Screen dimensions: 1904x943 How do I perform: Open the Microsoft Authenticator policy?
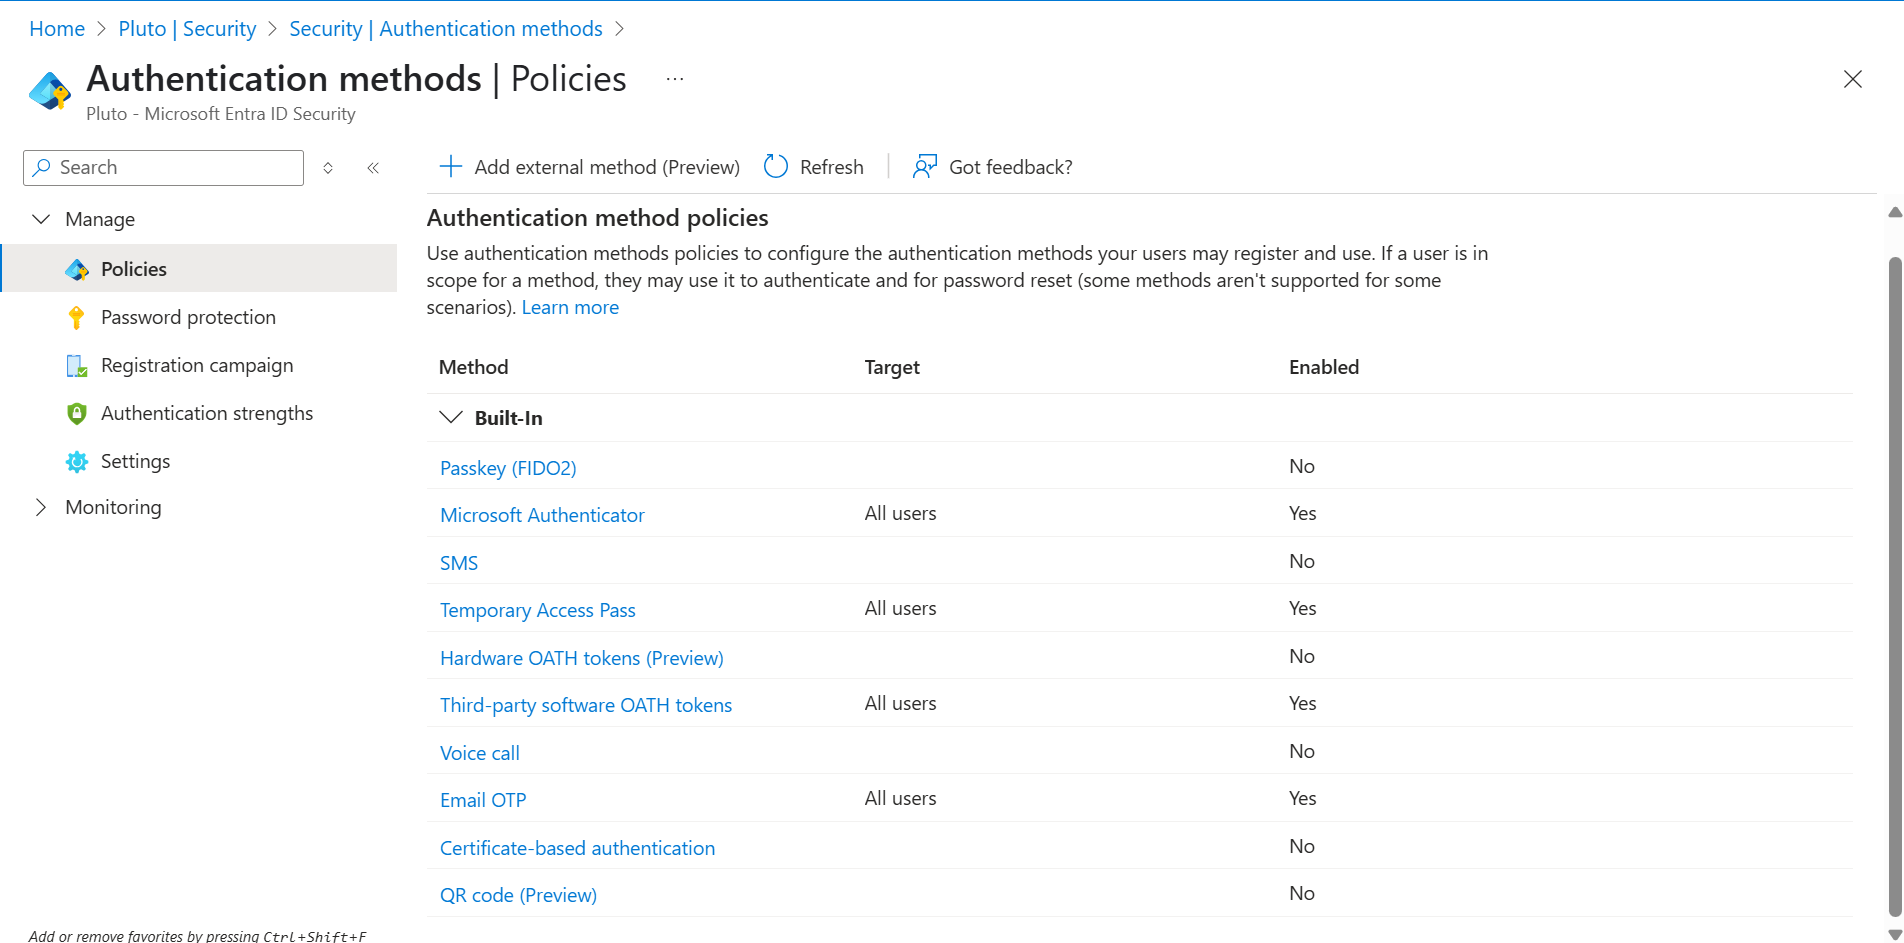(542, 515)
